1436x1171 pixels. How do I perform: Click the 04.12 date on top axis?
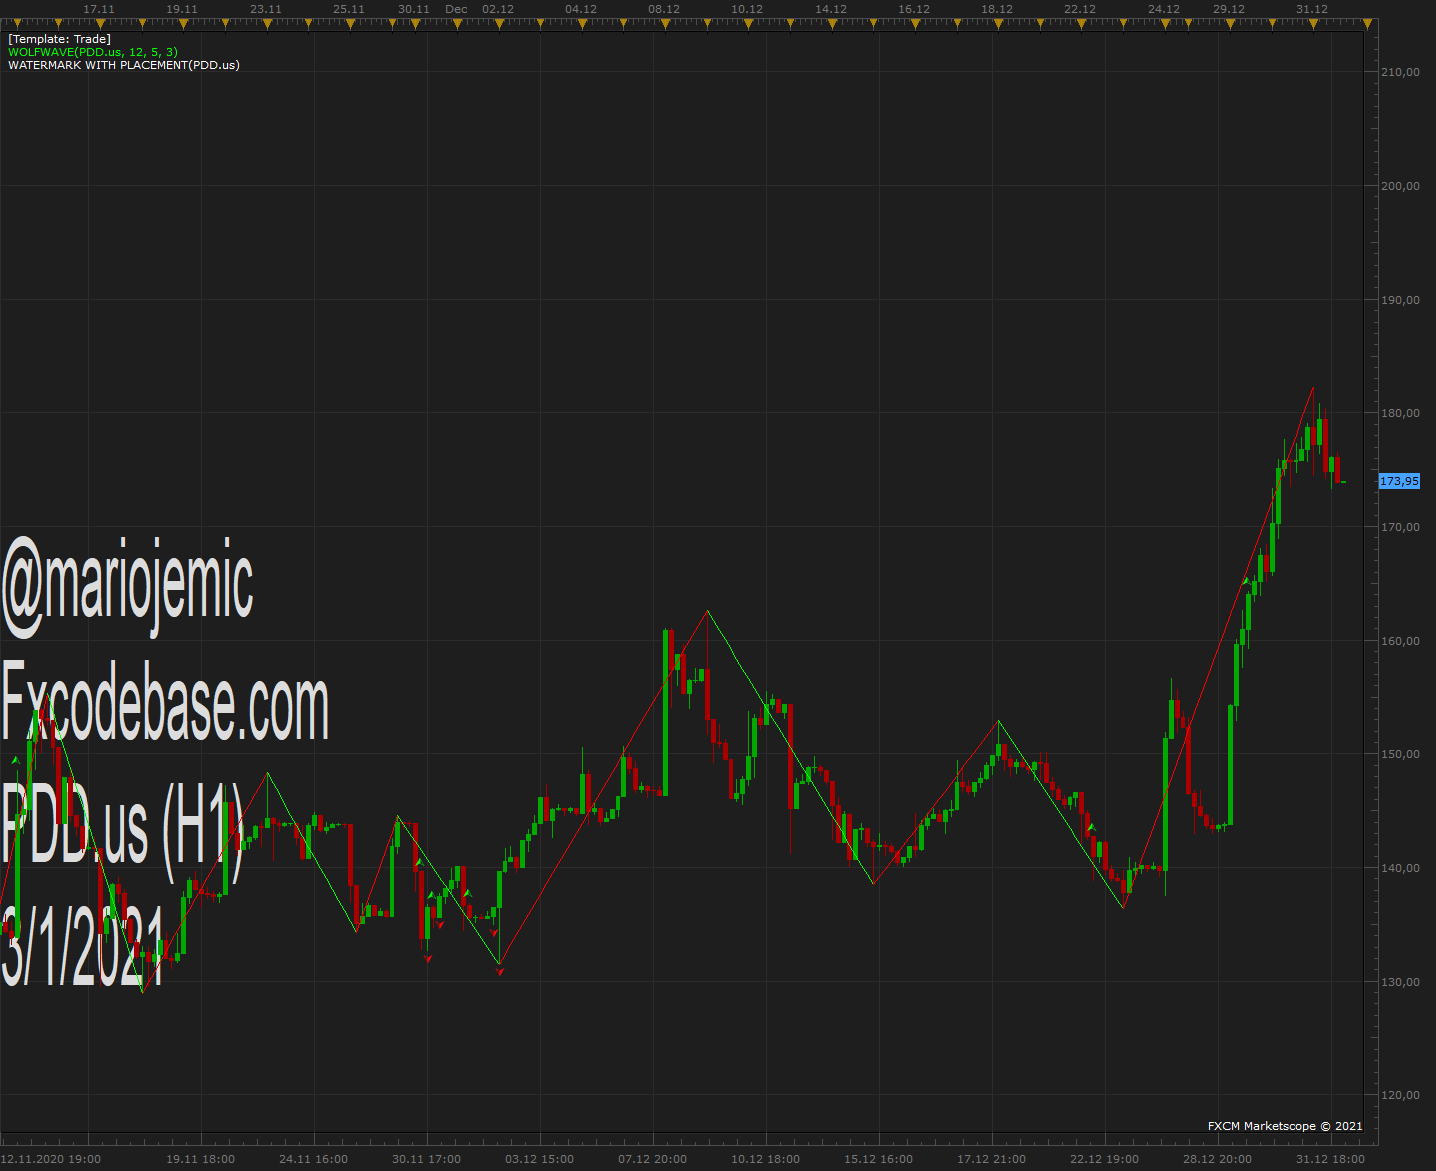point(581,9)
